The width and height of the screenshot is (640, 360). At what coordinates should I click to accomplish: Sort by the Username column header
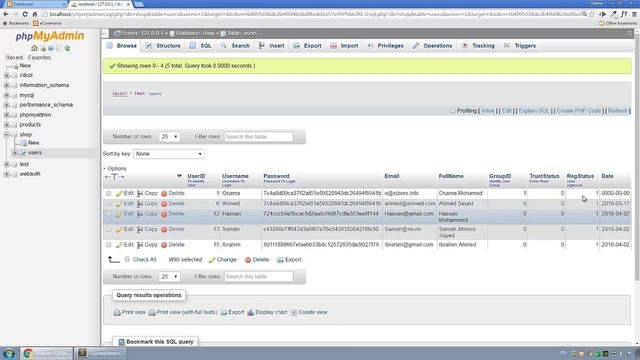coord(235,176)
